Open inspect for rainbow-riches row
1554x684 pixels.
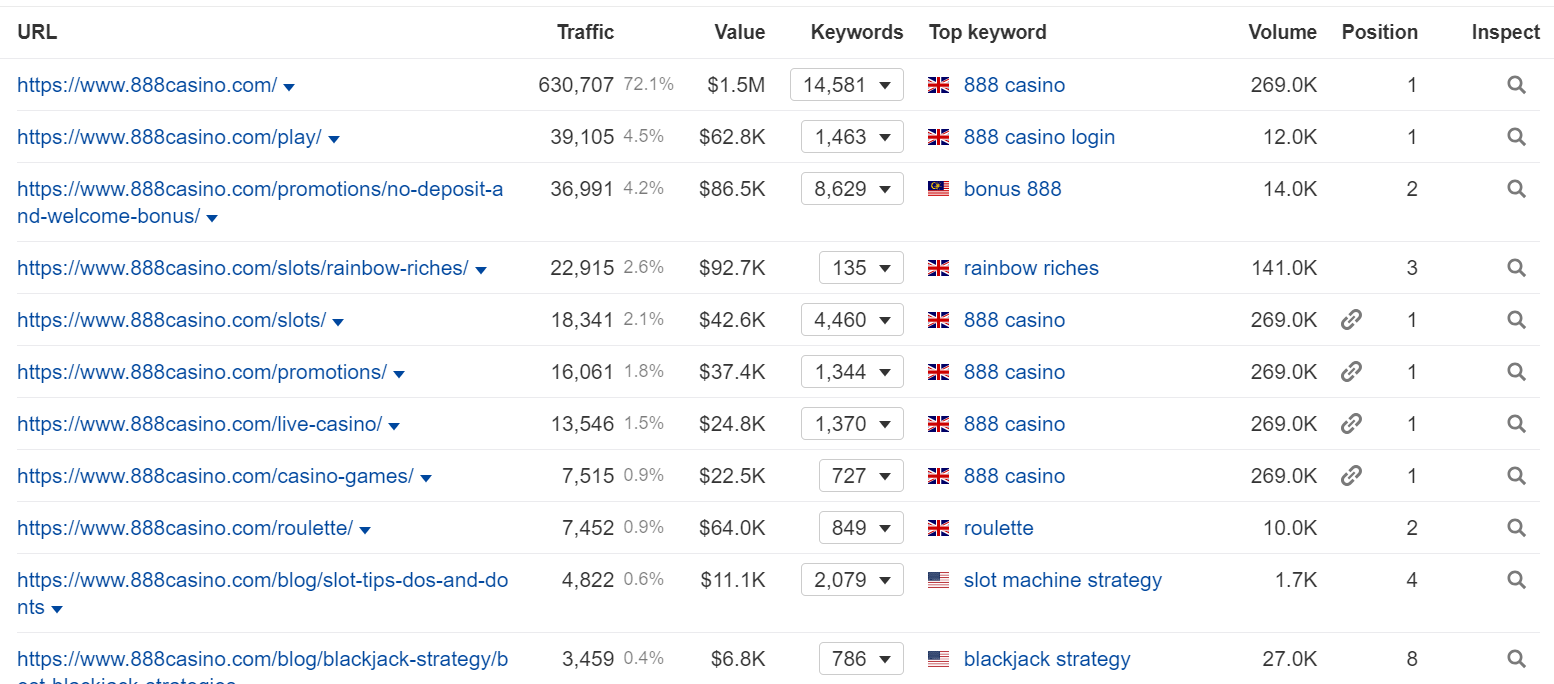(1516, 268)
